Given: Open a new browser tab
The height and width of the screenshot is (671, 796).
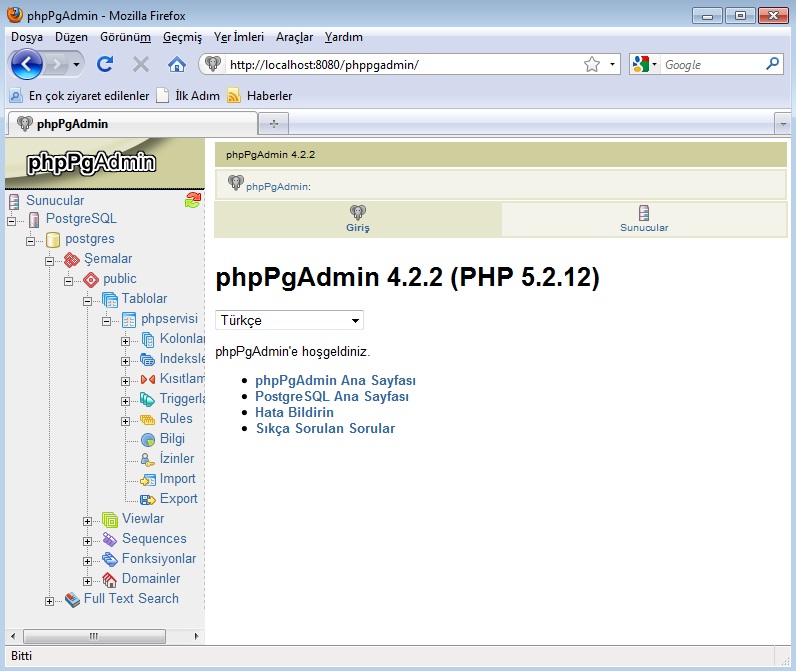Looking at the screenshot, I should 274,124.
